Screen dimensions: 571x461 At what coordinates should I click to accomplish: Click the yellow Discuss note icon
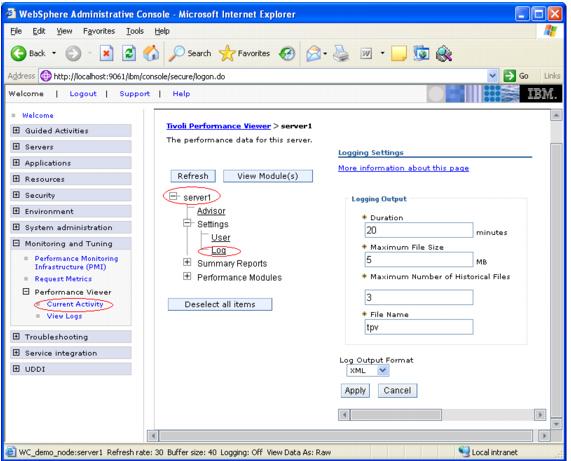(398, 54)
